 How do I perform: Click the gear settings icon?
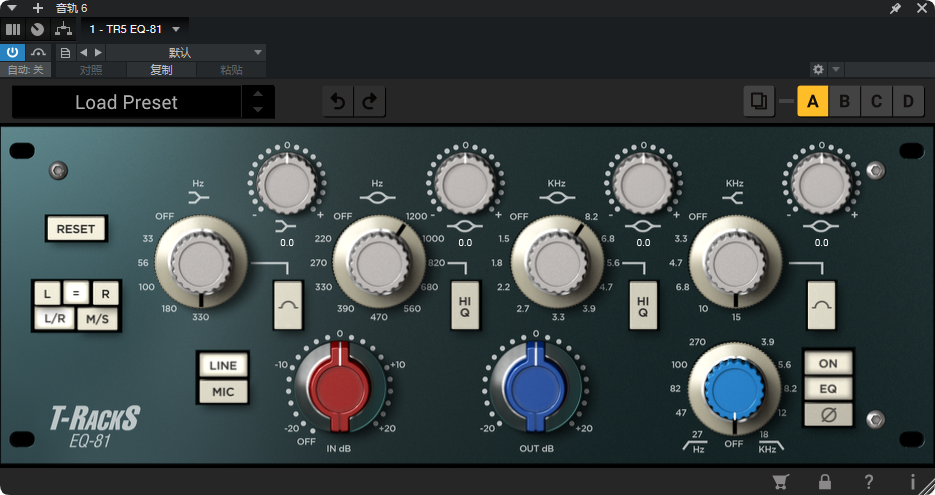point(818,69)
